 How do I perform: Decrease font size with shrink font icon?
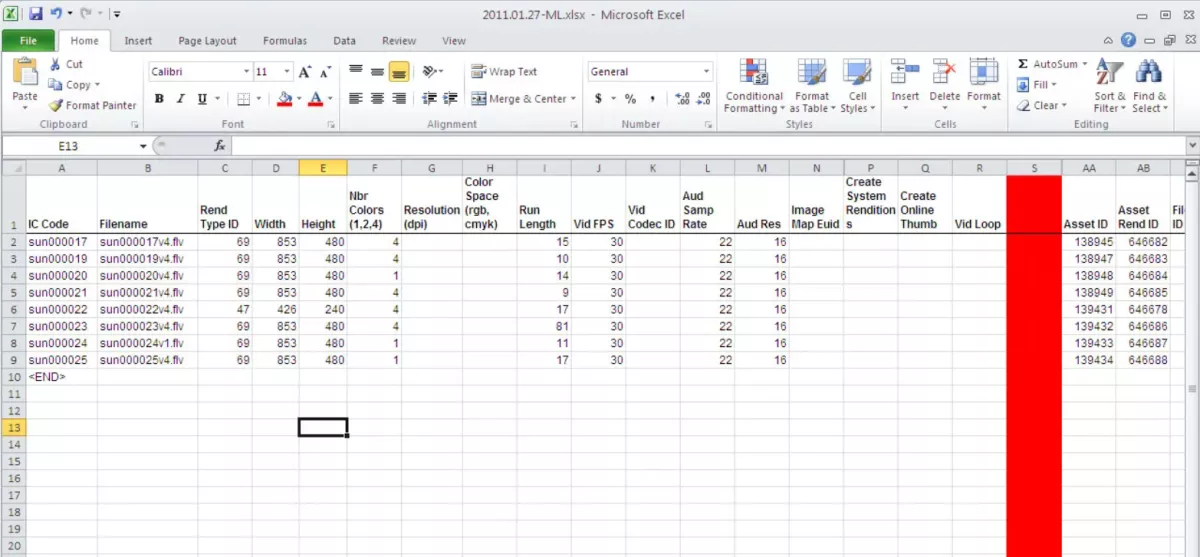324,72
